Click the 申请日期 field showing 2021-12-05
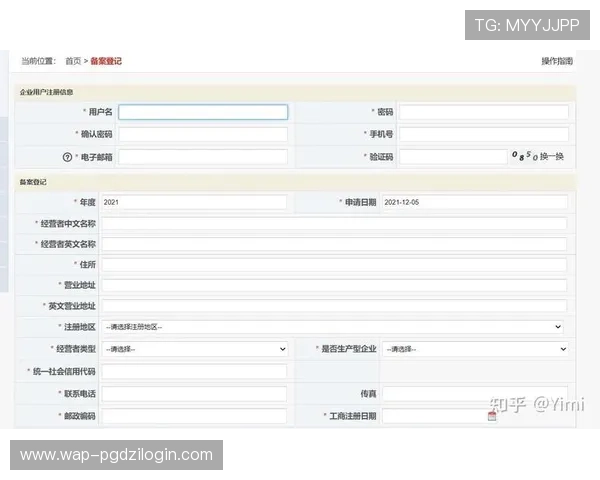600x480 pixels. point(474,202)
